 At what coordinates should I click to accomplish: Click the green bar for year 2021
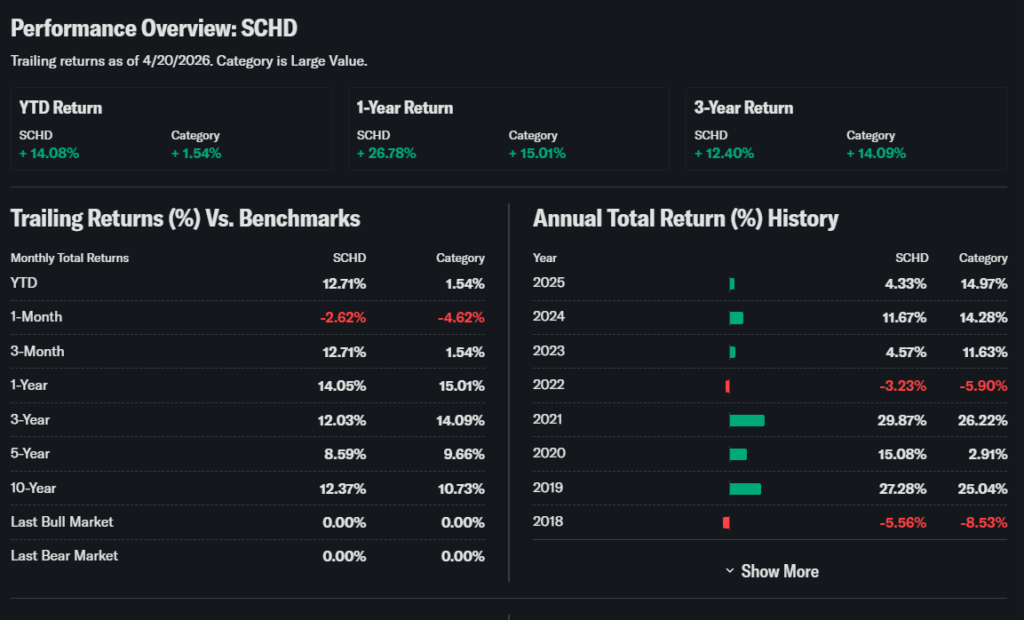(747, 420)
